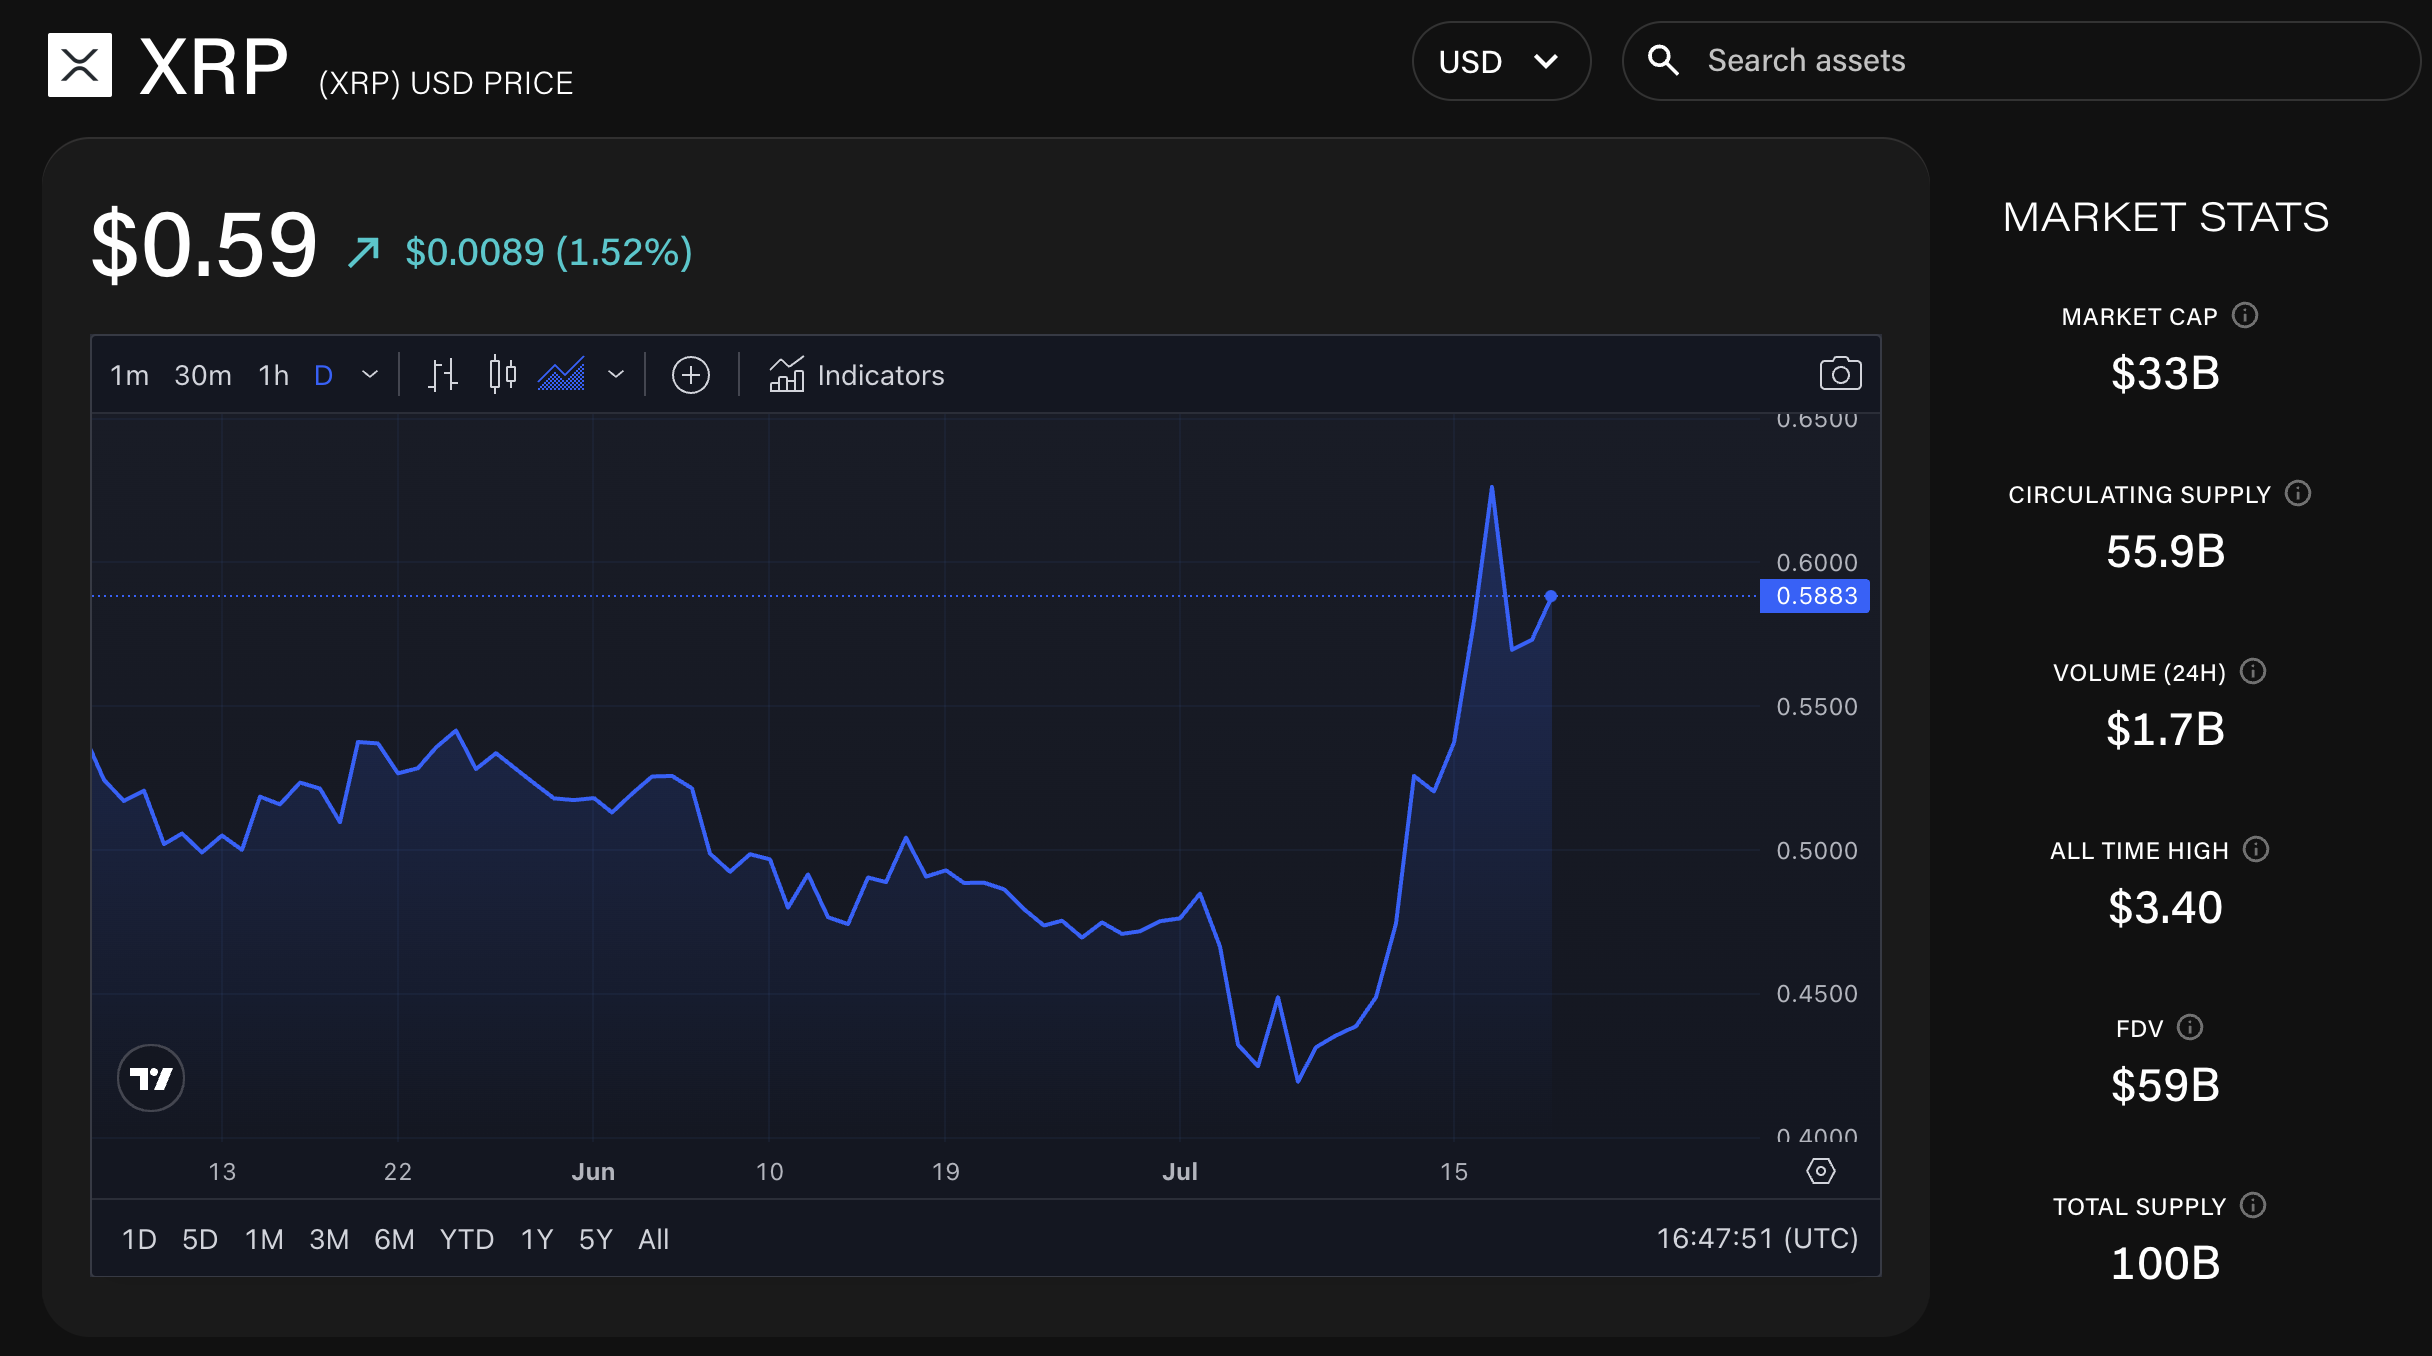Click the Total Supply info icon
The height and width of the screenshot is (1356, 2432).
[x=2253, y=1206]
